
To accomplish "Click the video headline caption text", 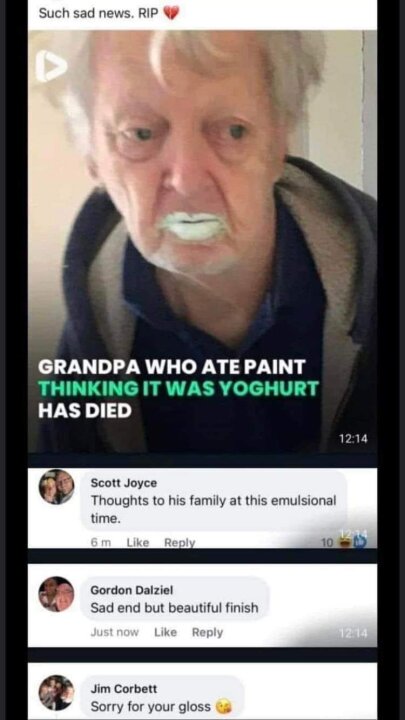I will (x=178, y=388).
